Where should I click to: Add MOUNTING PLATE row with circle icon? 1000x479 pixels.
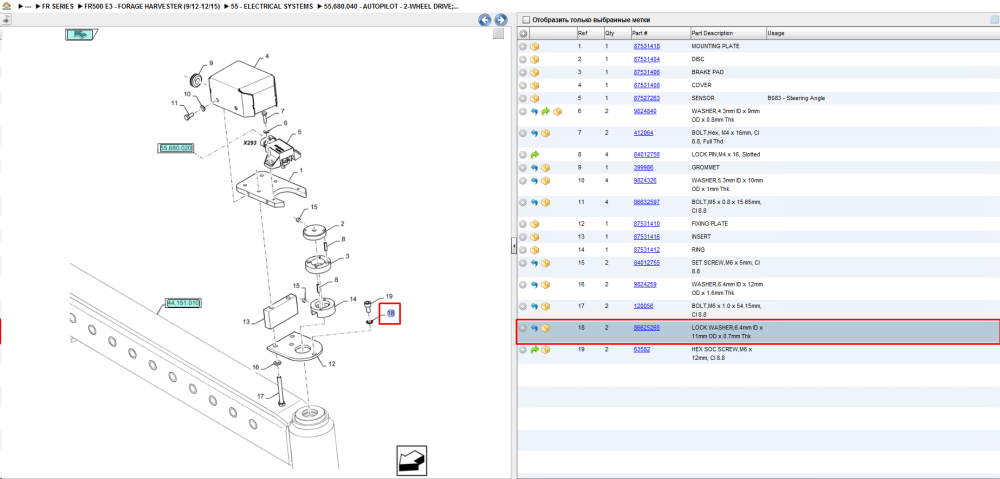(523, 47)
